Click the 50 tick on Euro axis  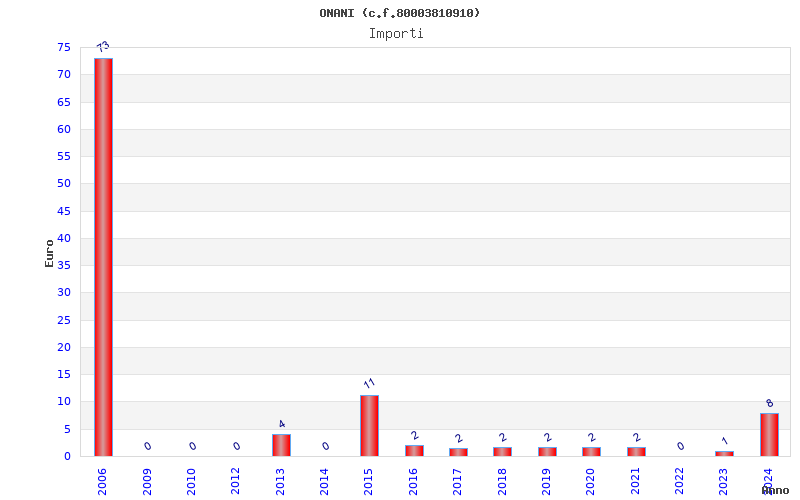tap(64, 184)
